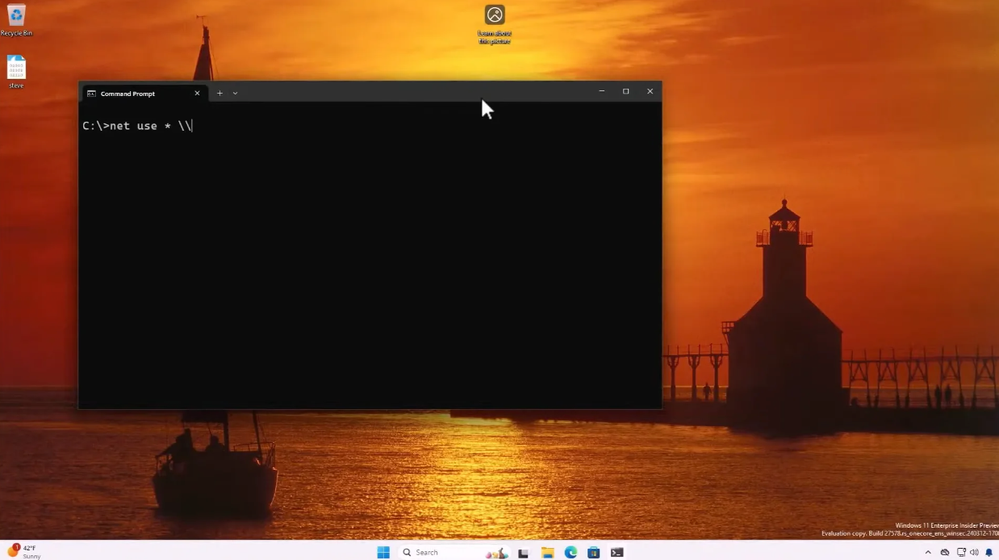The width and height of the screenshot is (999, 560).
Task: Add a new terminal tab with plus button
Action: click(x=220, y=93)
